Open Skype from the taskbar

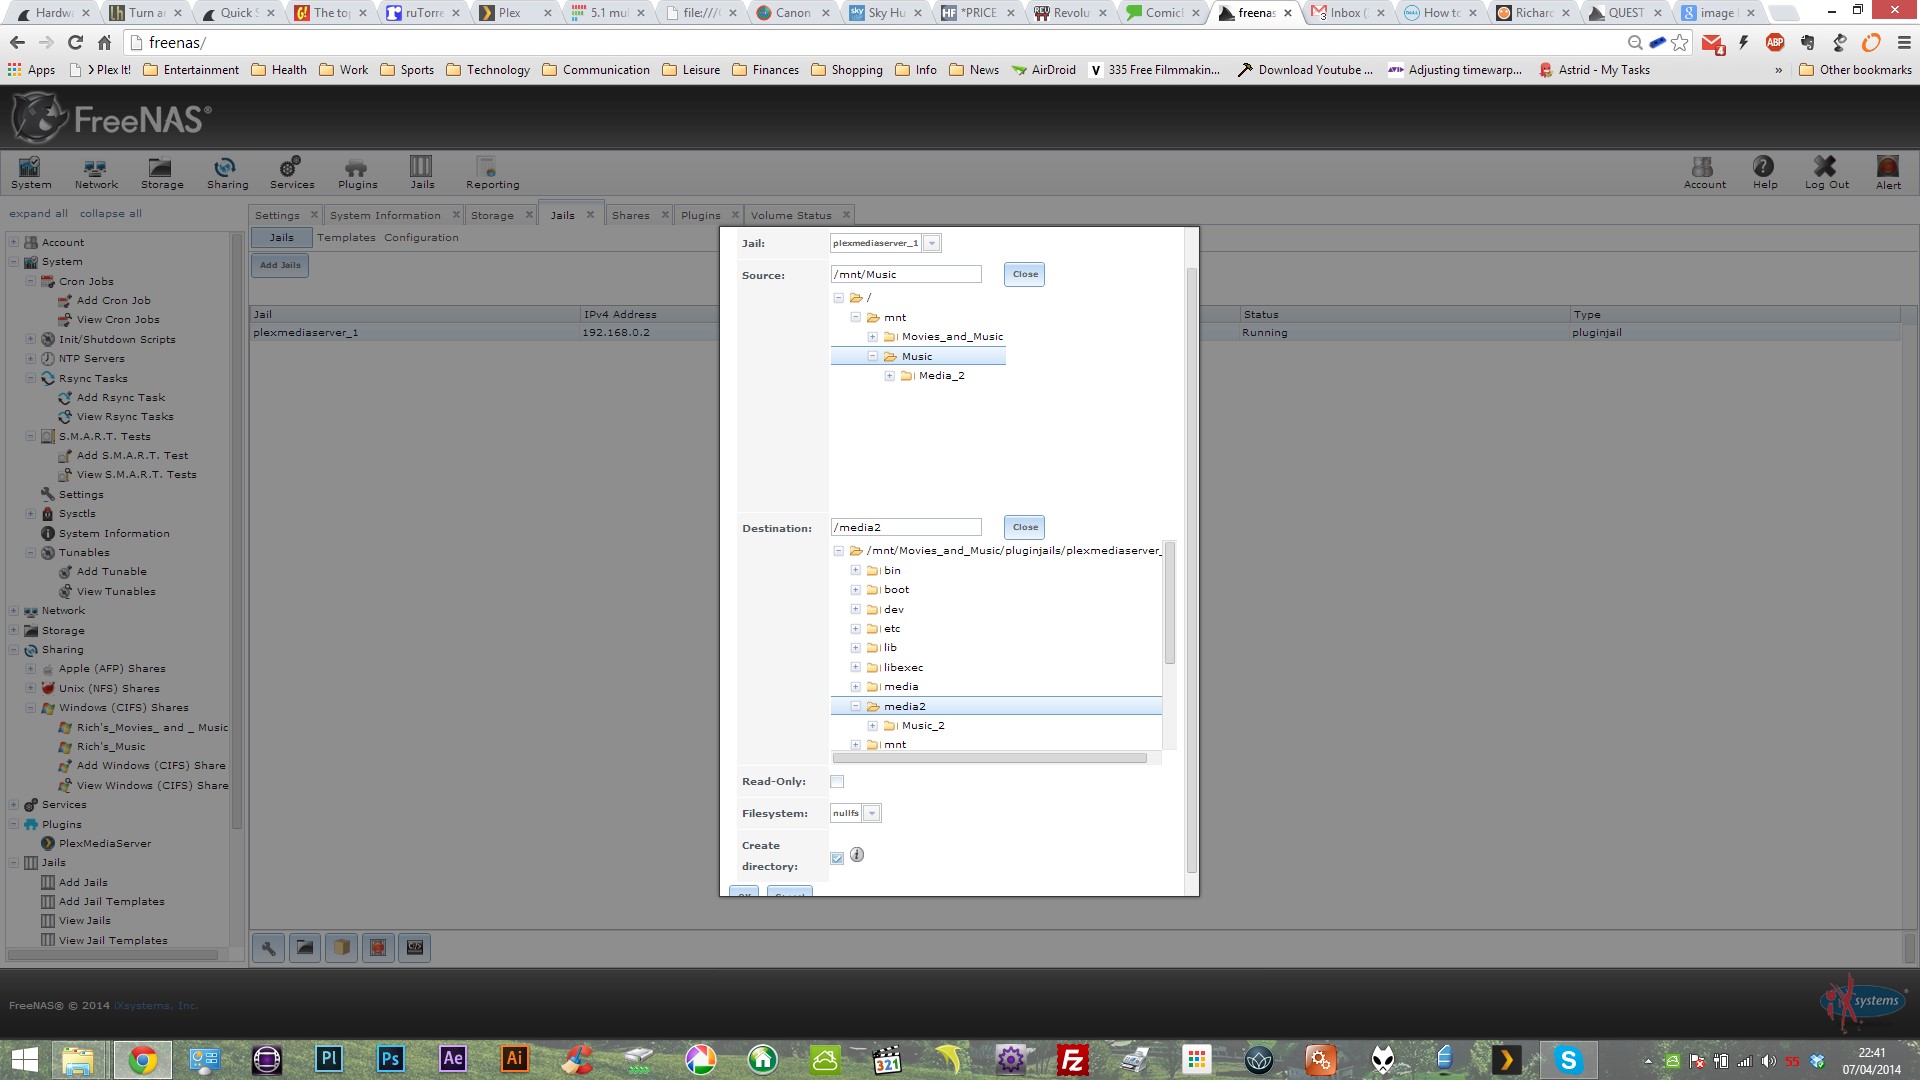coord(1568,1060)
